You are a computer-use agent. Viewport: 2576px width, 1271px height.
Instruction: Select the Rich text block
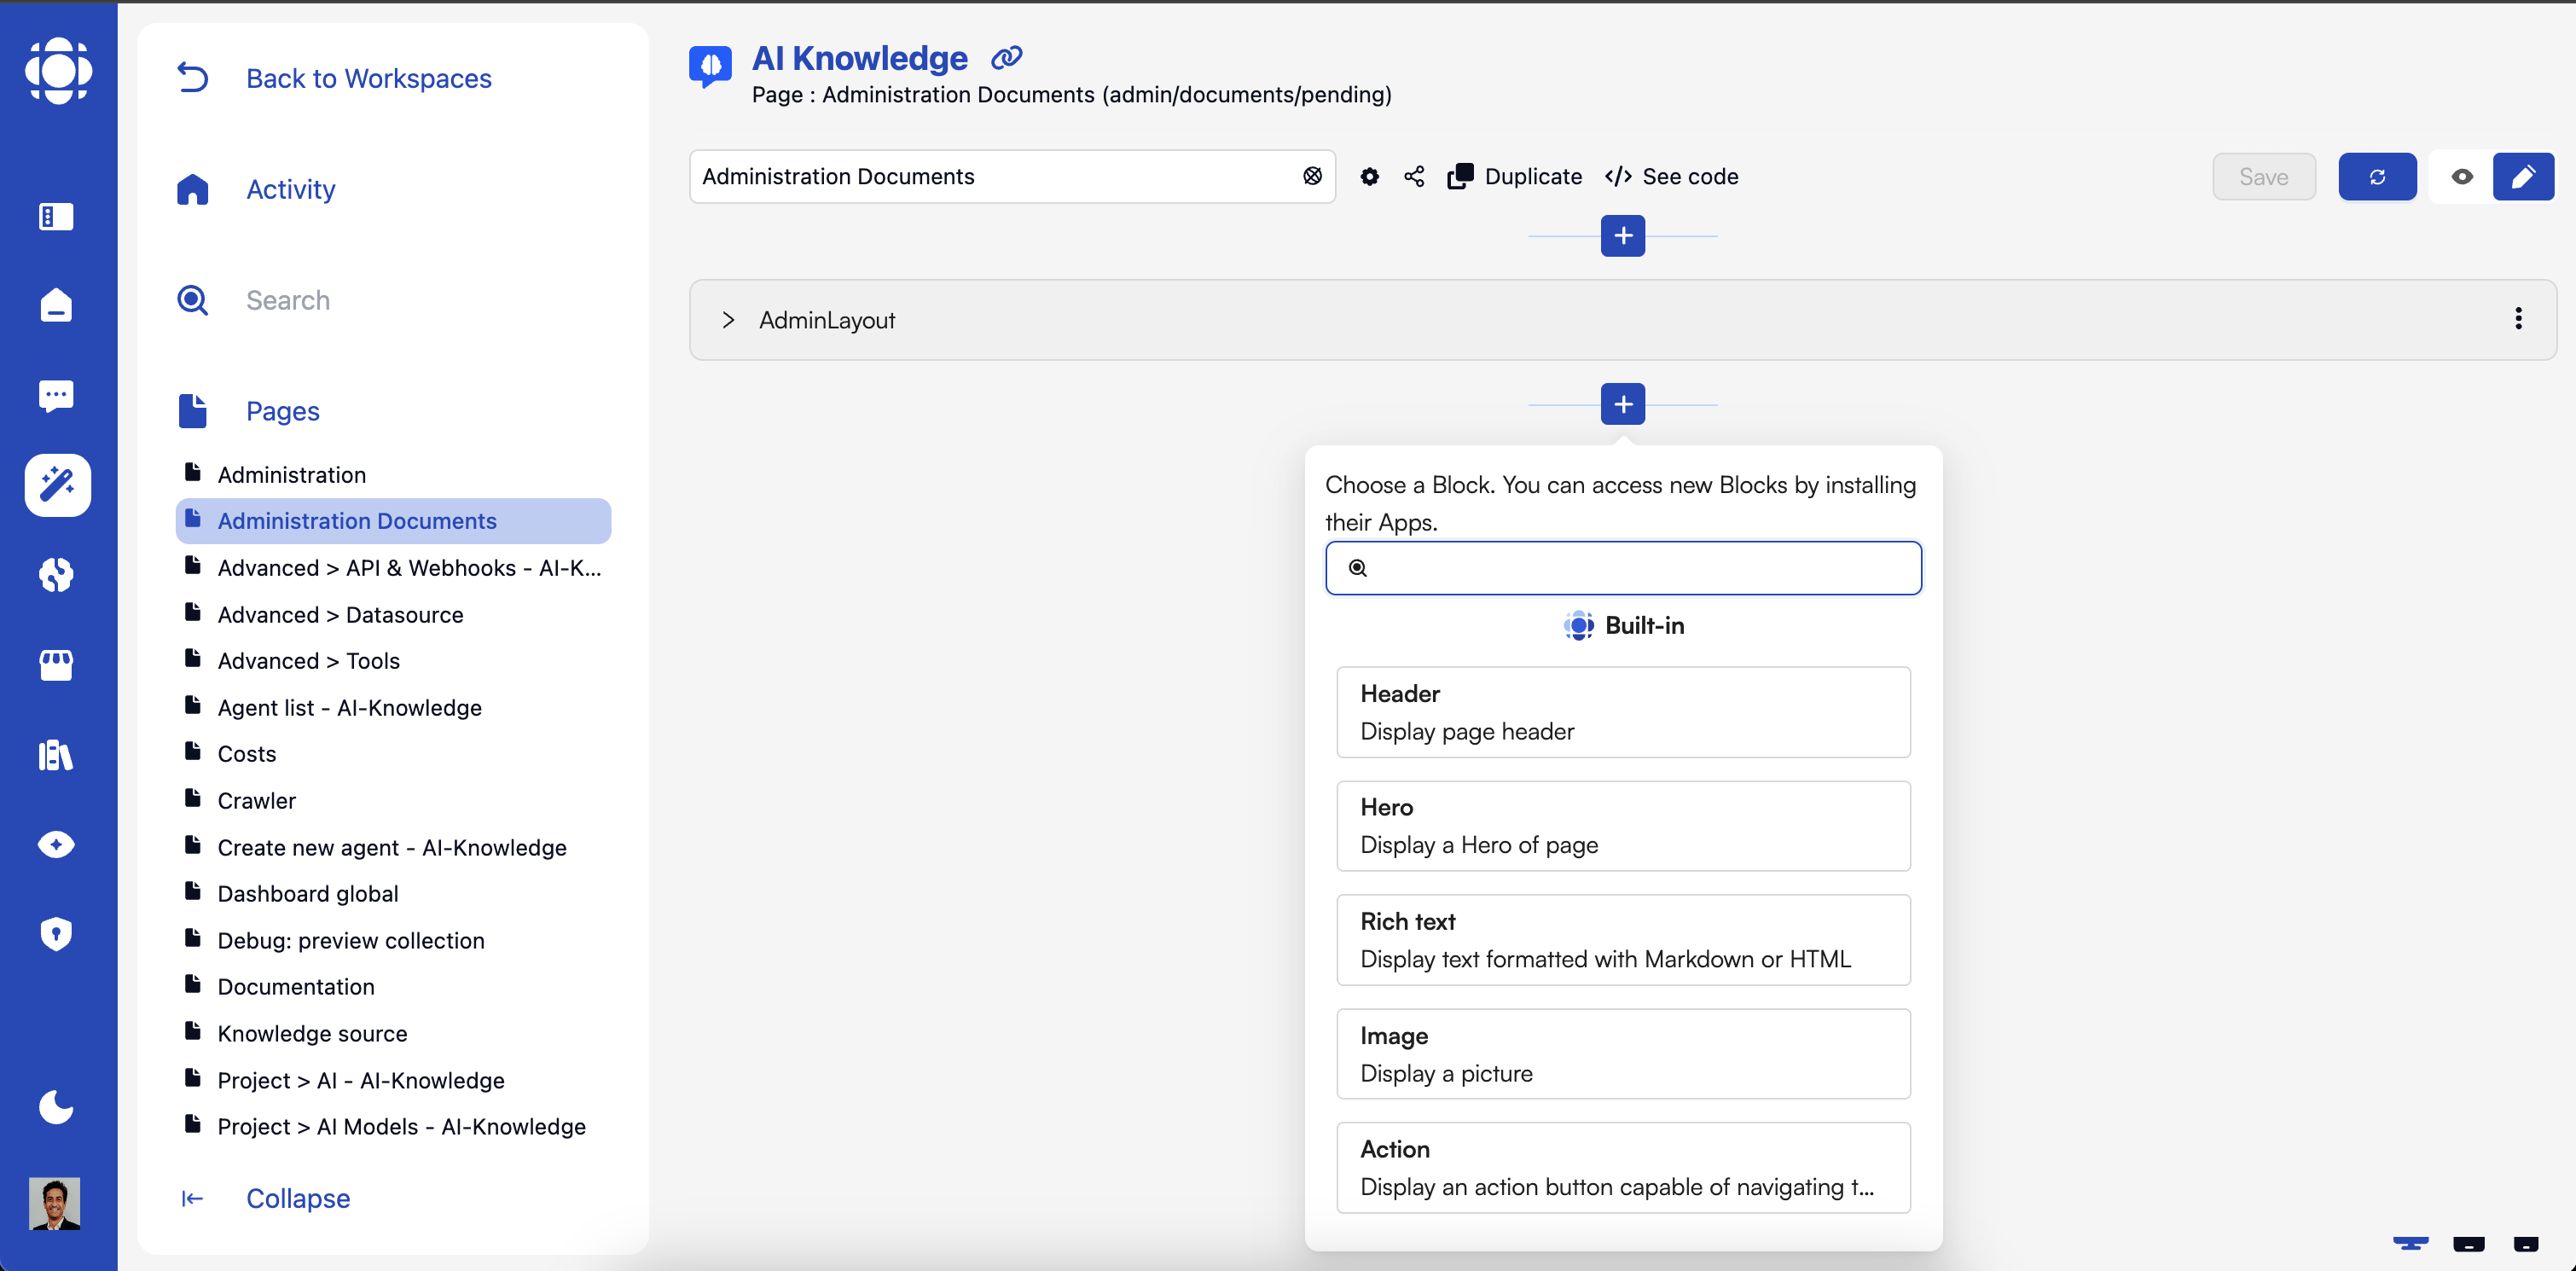(1622, 939)
